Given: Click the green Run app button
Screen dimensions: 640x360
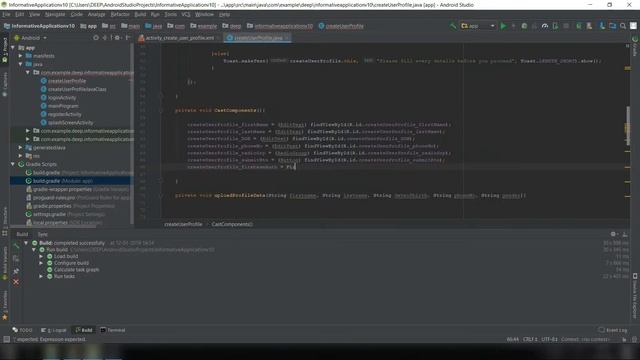Looking at the screenshot, I should [x=503, y=26].
